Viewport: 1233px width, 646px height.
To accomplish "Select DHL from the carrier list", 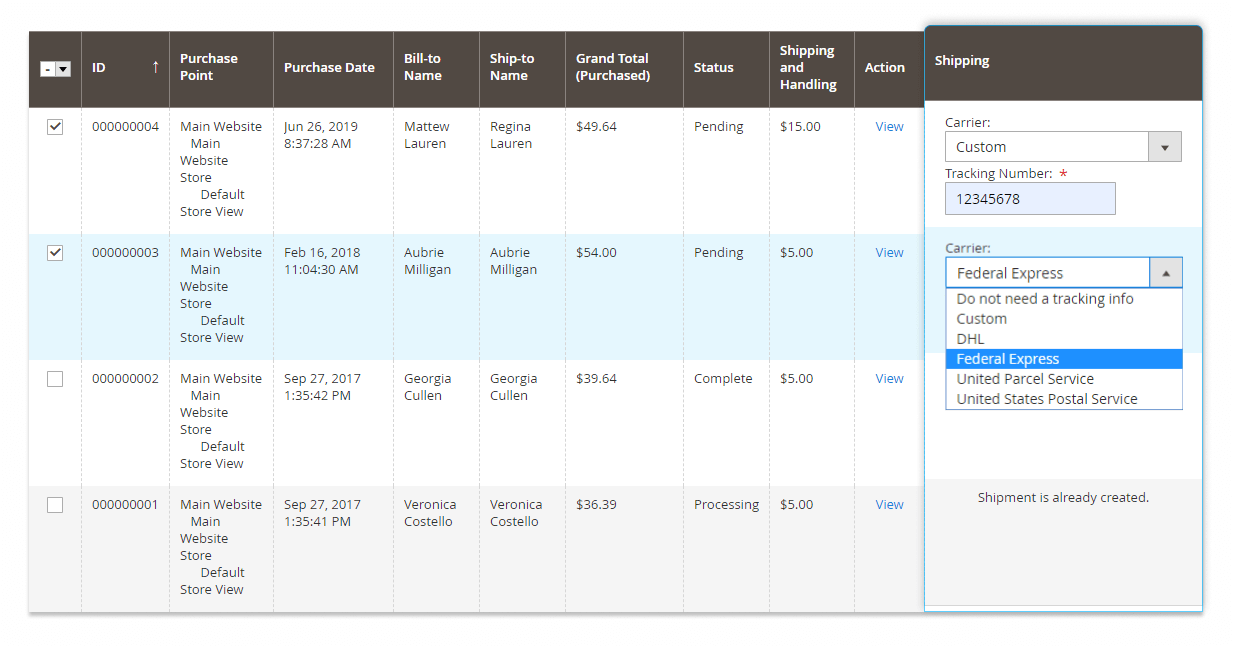I will [970, 339].
